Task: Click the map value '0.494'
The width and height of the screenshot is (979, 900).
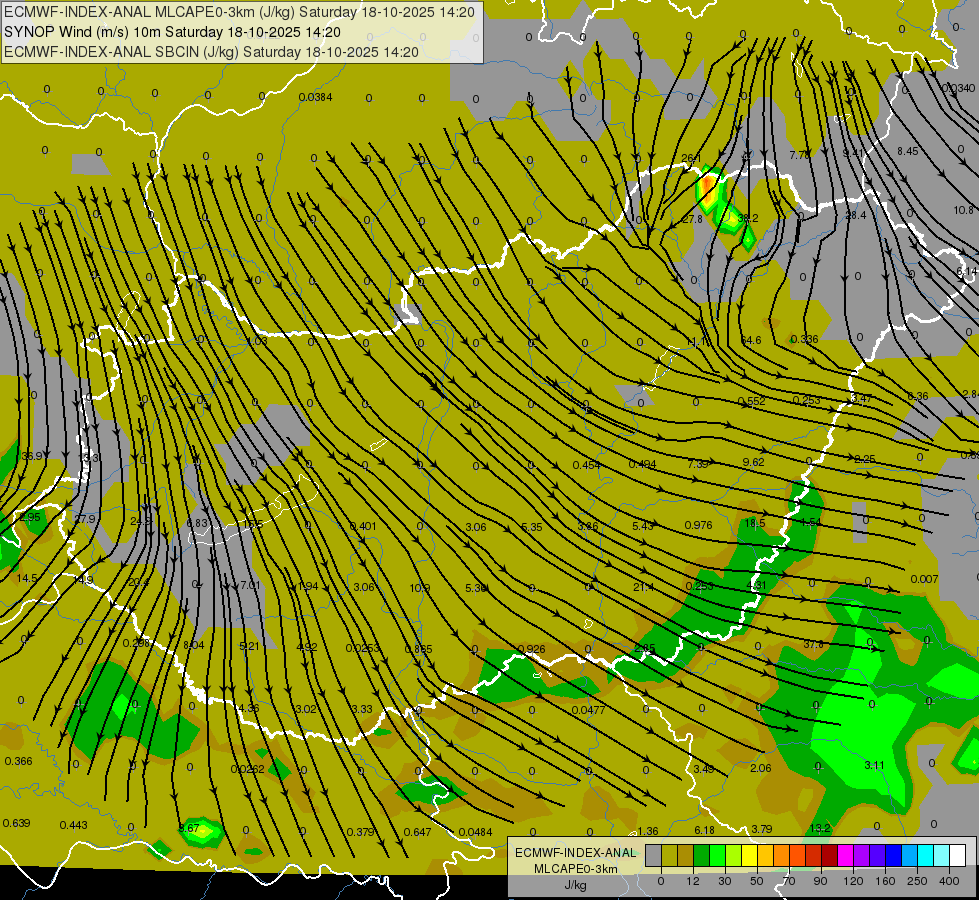Action: pos(642,464)
